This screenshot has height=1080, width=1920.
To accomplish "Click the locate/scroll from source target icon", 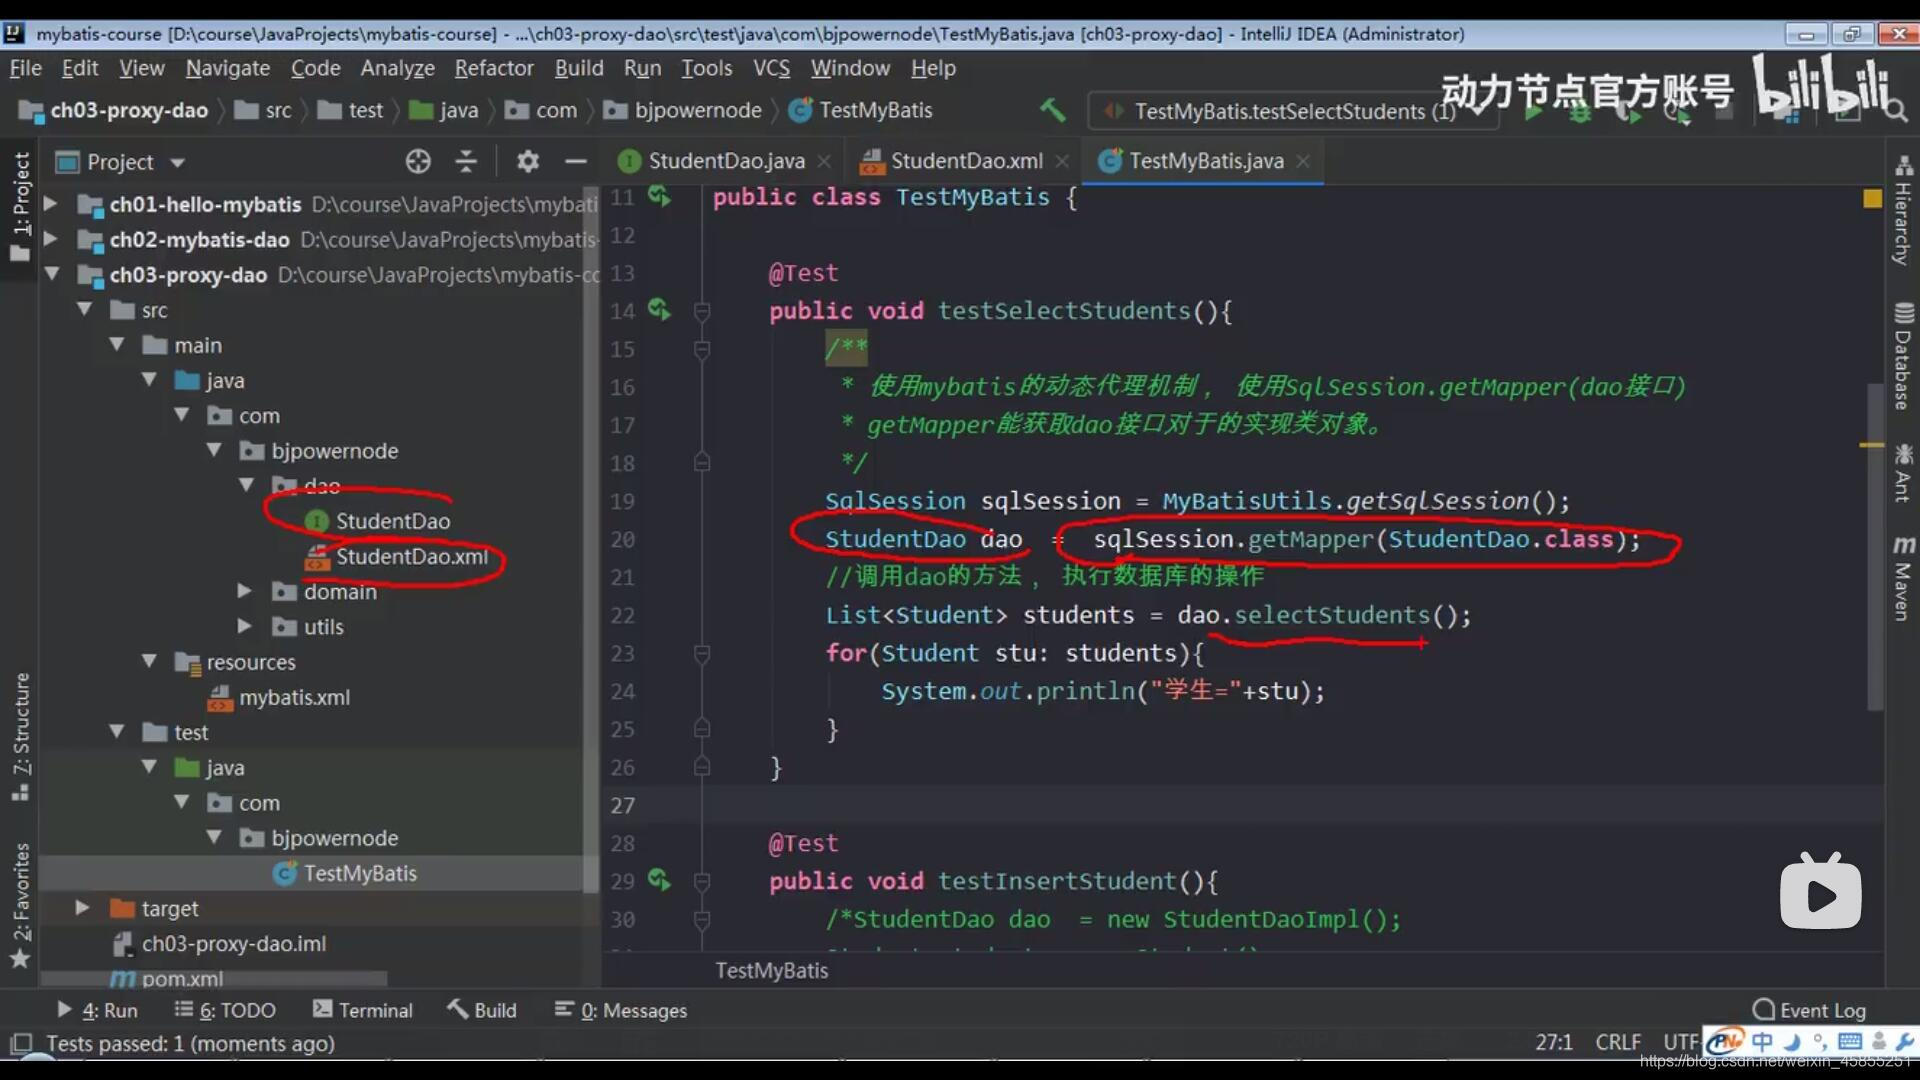I will 418,161.
